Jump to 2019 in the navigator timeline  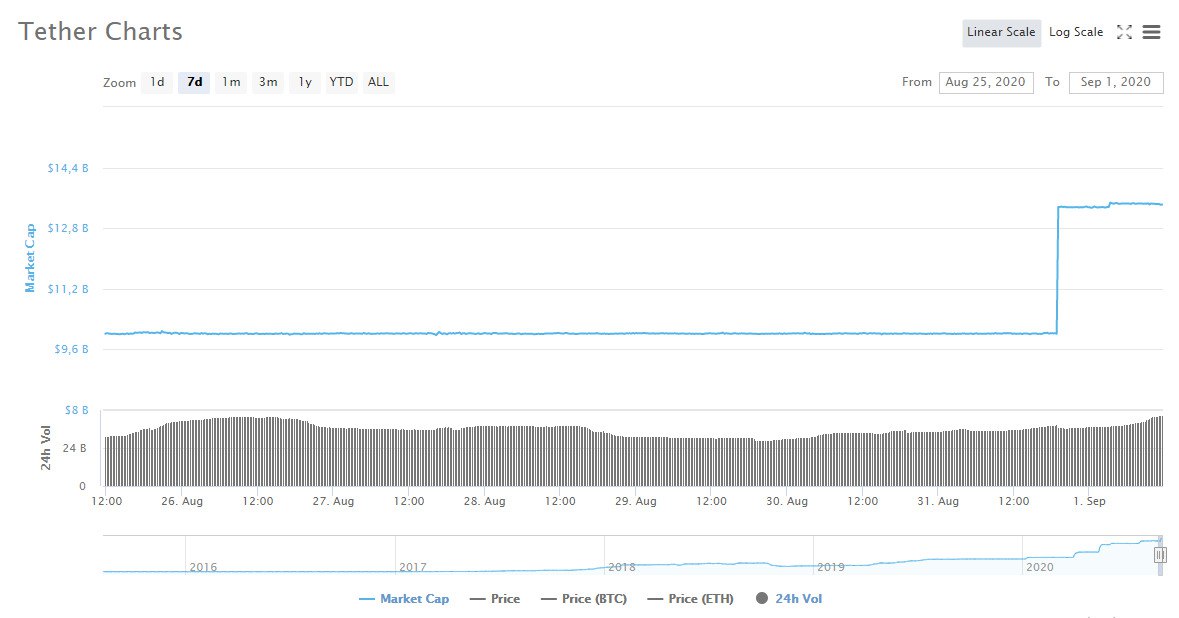831,567
